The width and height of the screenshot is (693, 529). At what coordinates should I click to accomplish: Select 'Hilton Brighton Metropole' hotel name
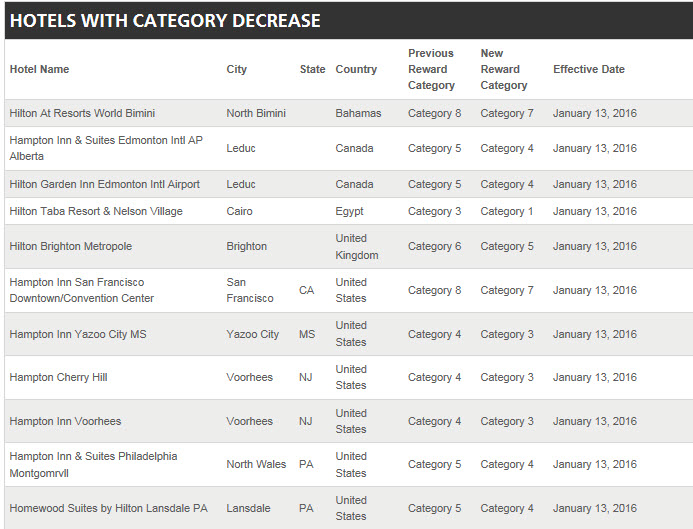coord(71,246)
